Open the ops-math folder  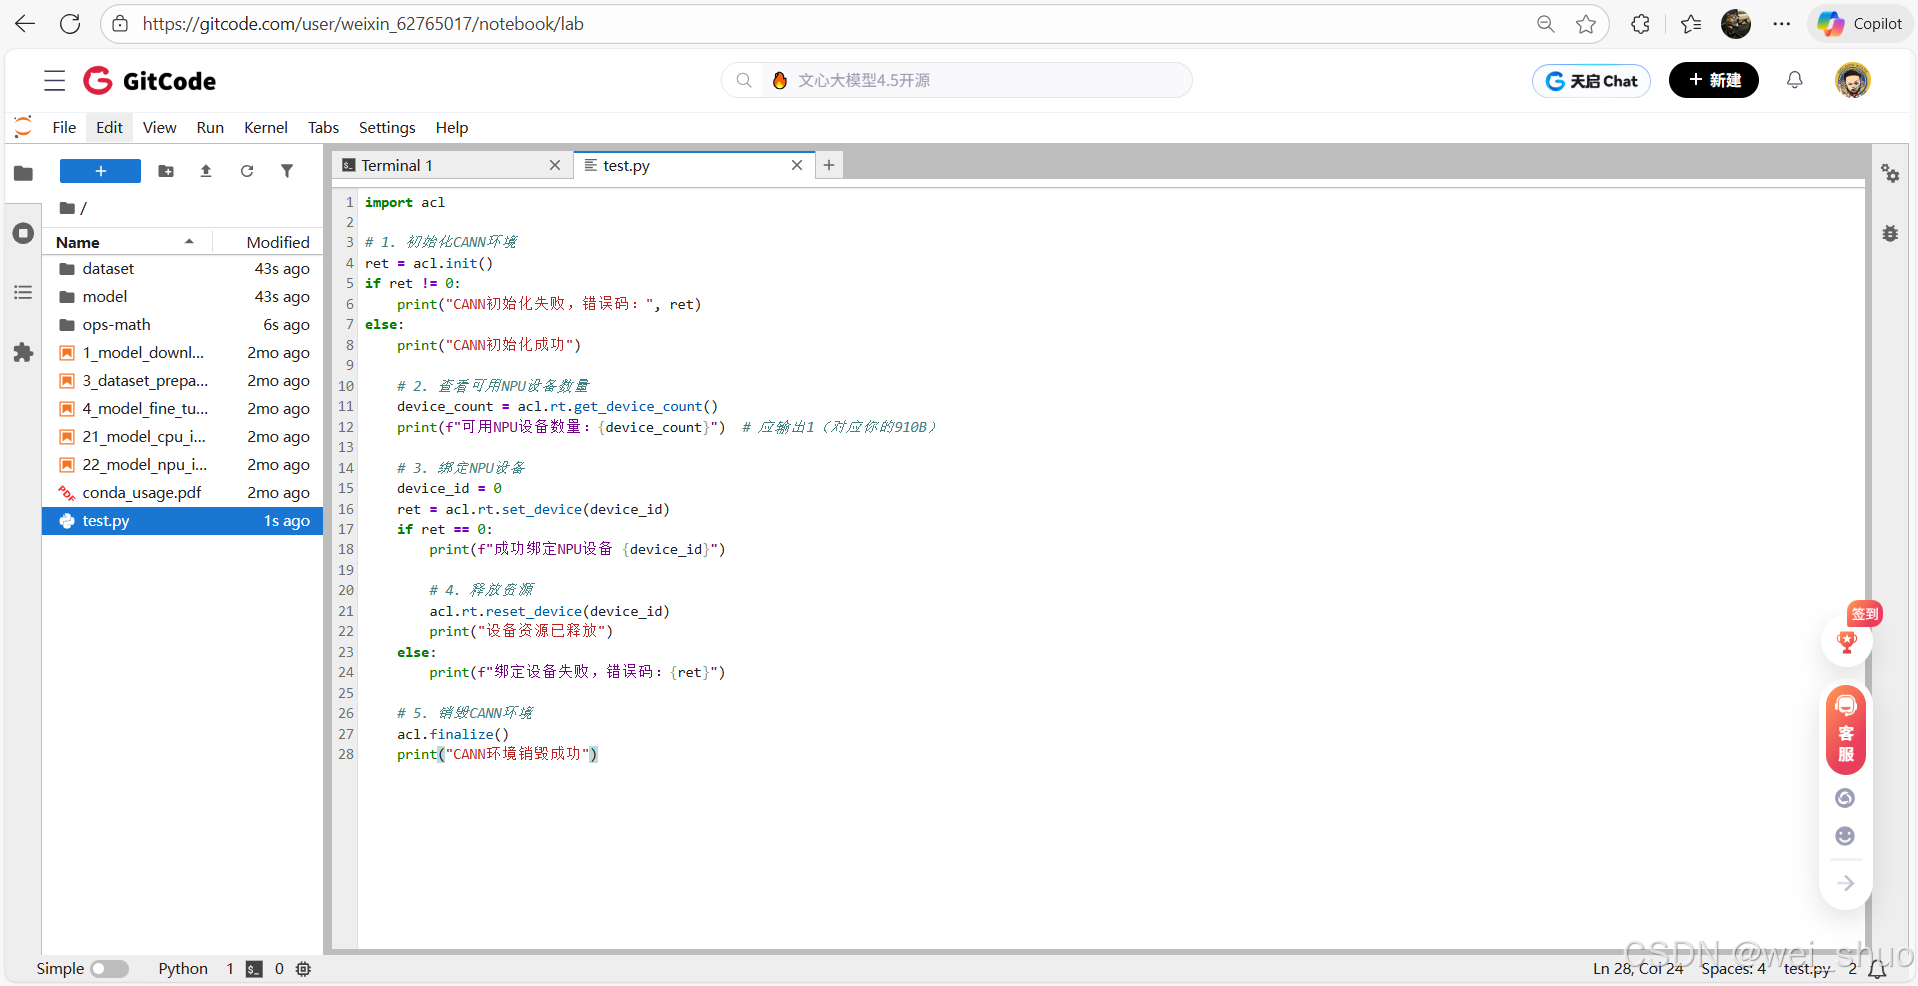tap(182, 325)
